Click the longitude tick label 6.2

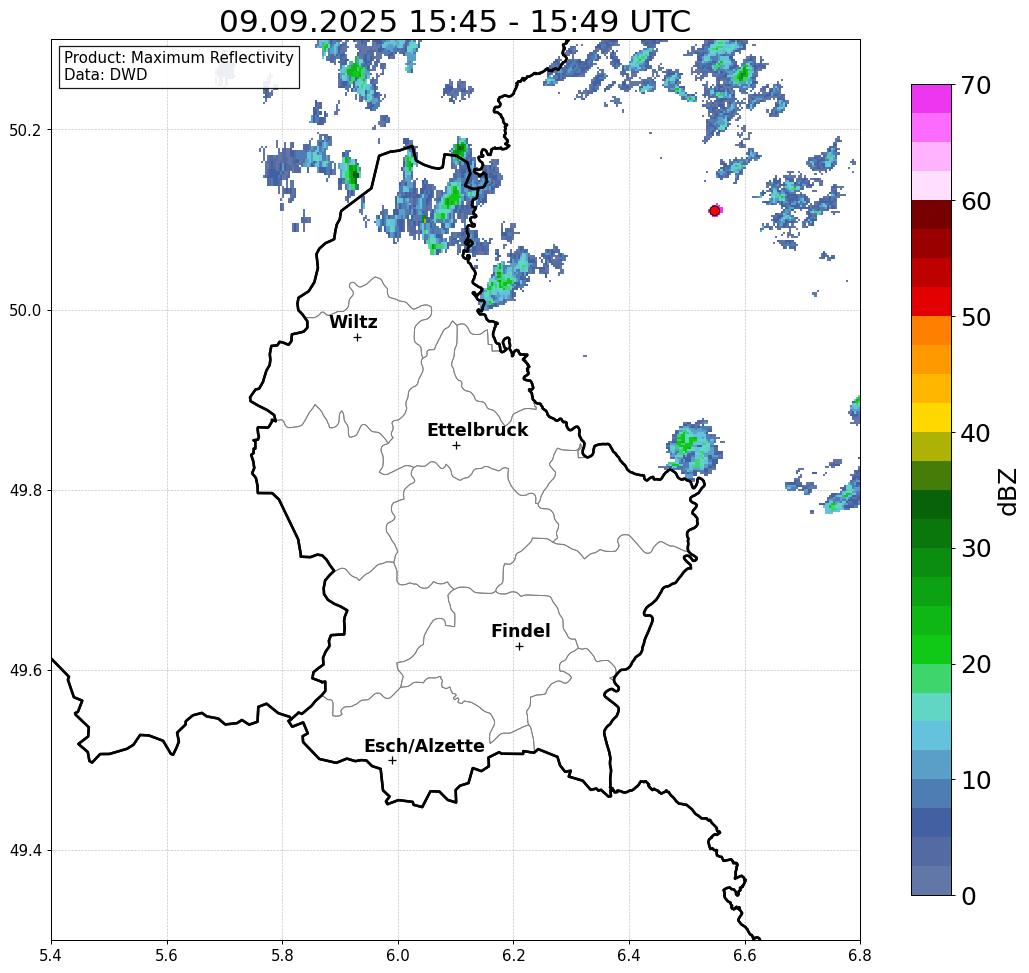(x=513, y=955)
